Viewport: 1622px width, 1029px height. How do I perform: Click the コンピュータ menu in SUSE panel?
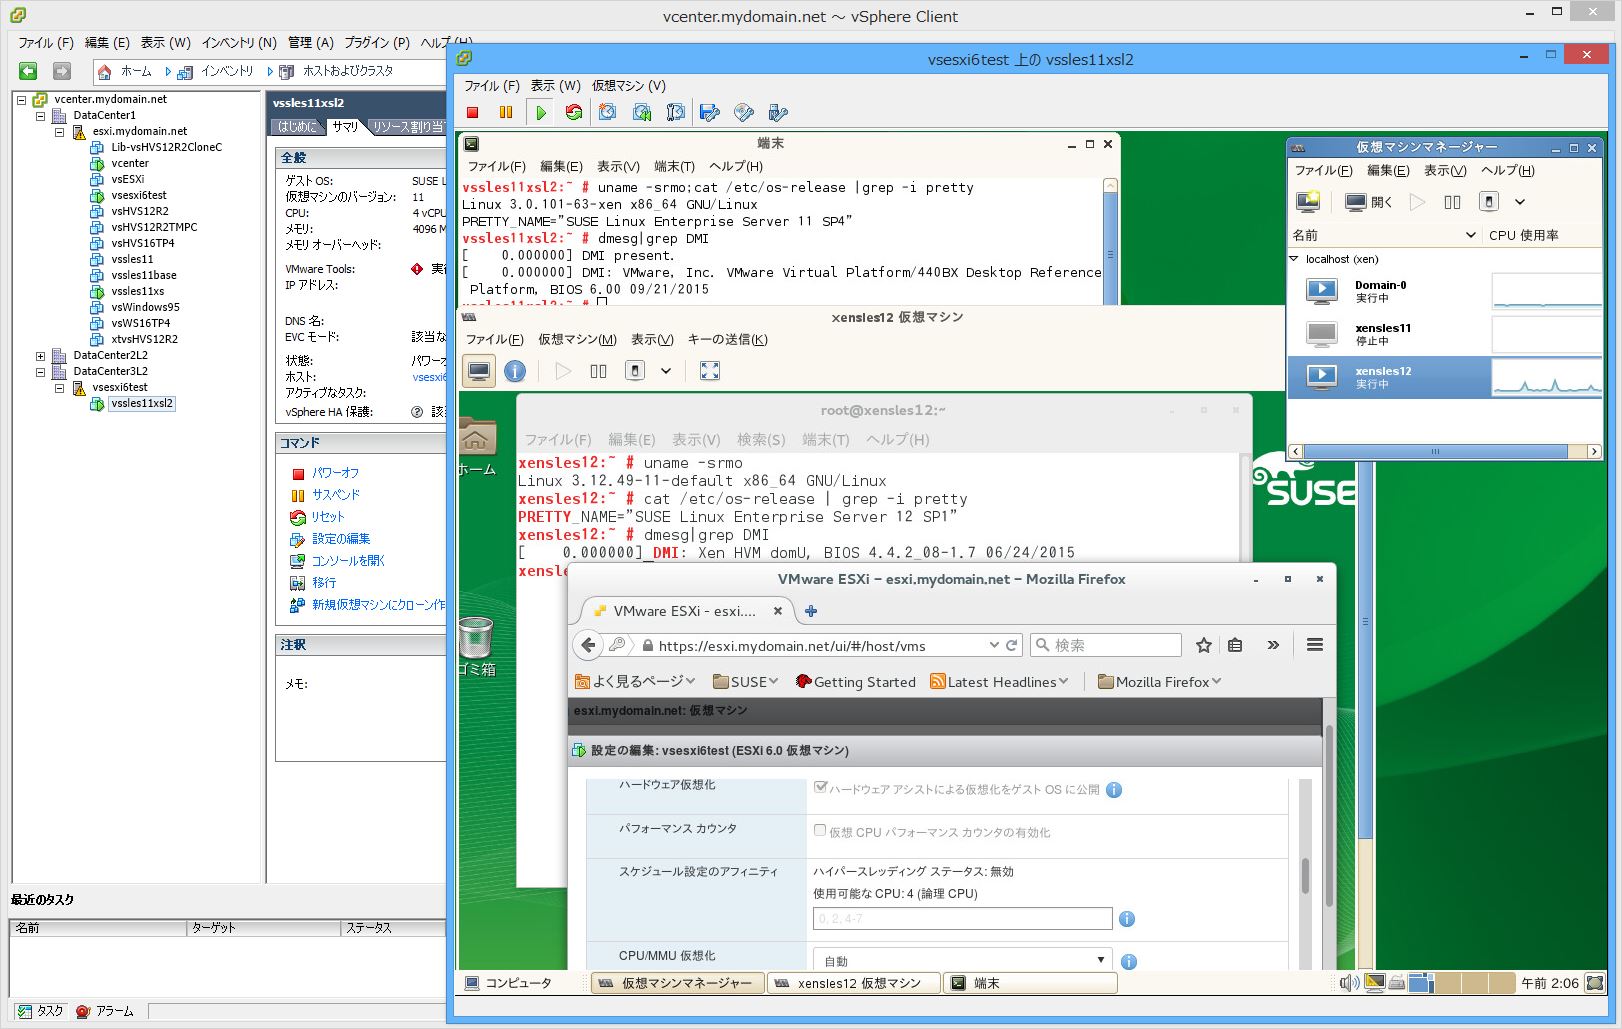tap(508, 983)
